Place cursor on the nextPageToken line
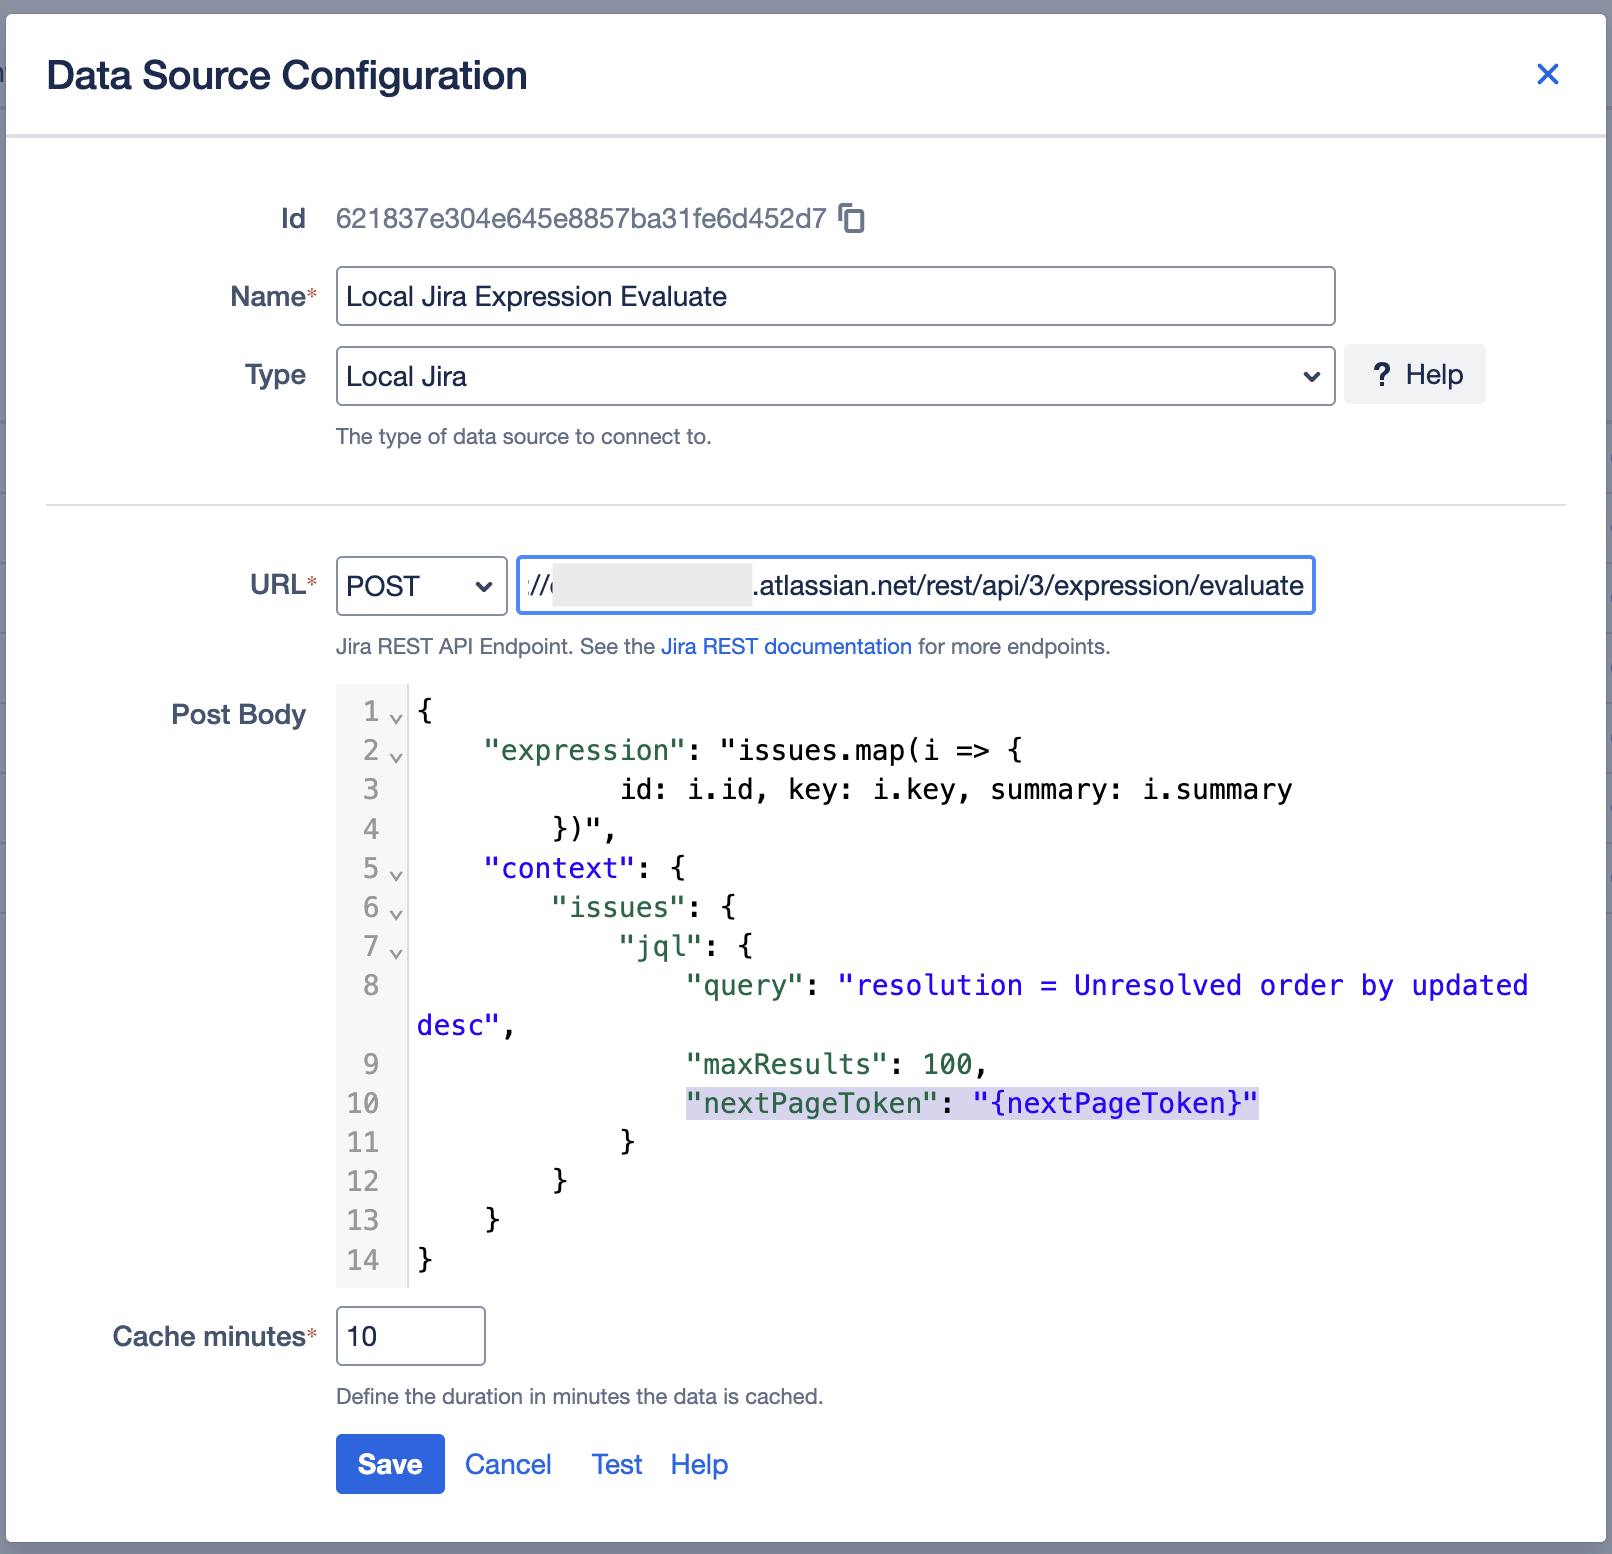 click(970, 1103)
